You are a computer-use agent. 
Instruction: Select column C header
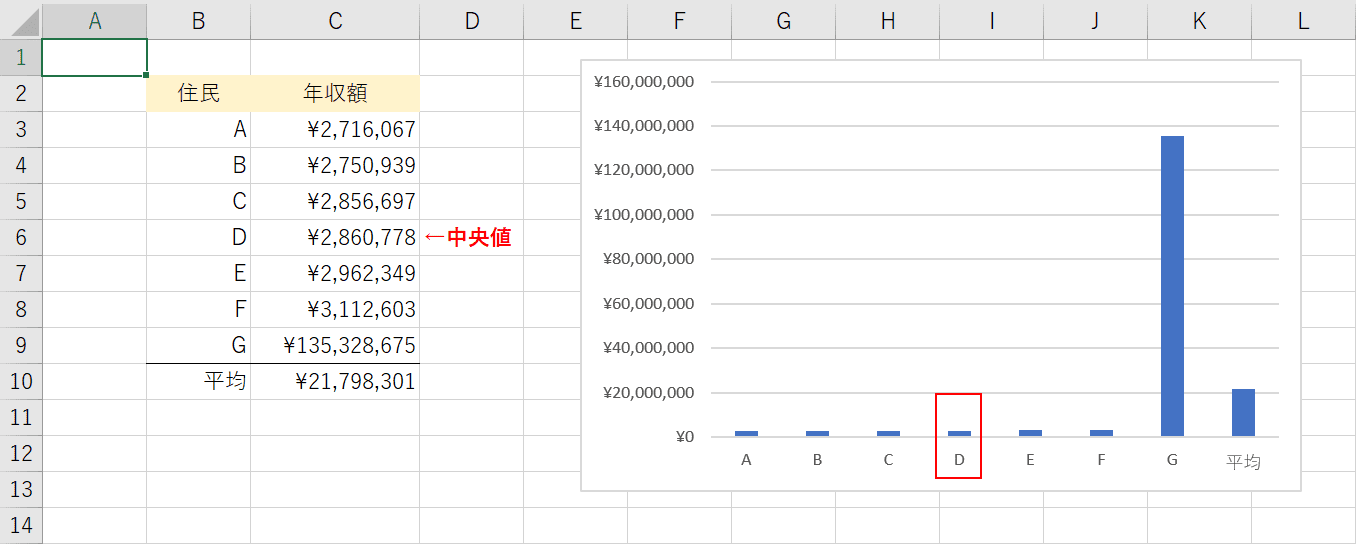(x=335, y=21)
